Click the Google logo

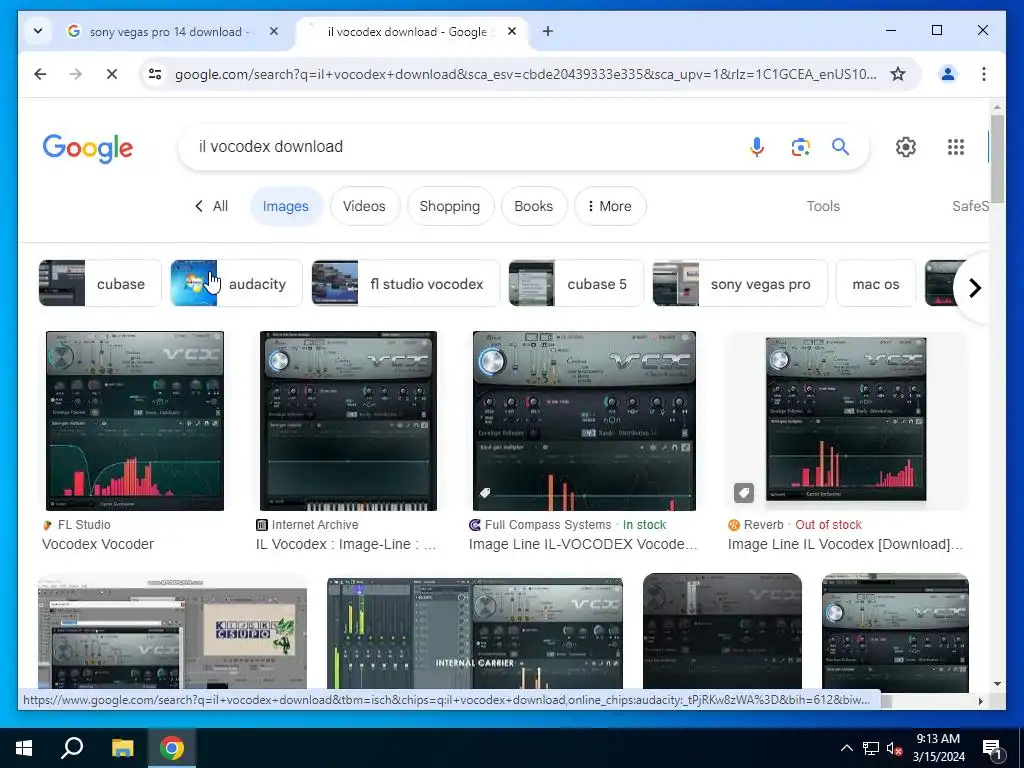click(88, 148)
